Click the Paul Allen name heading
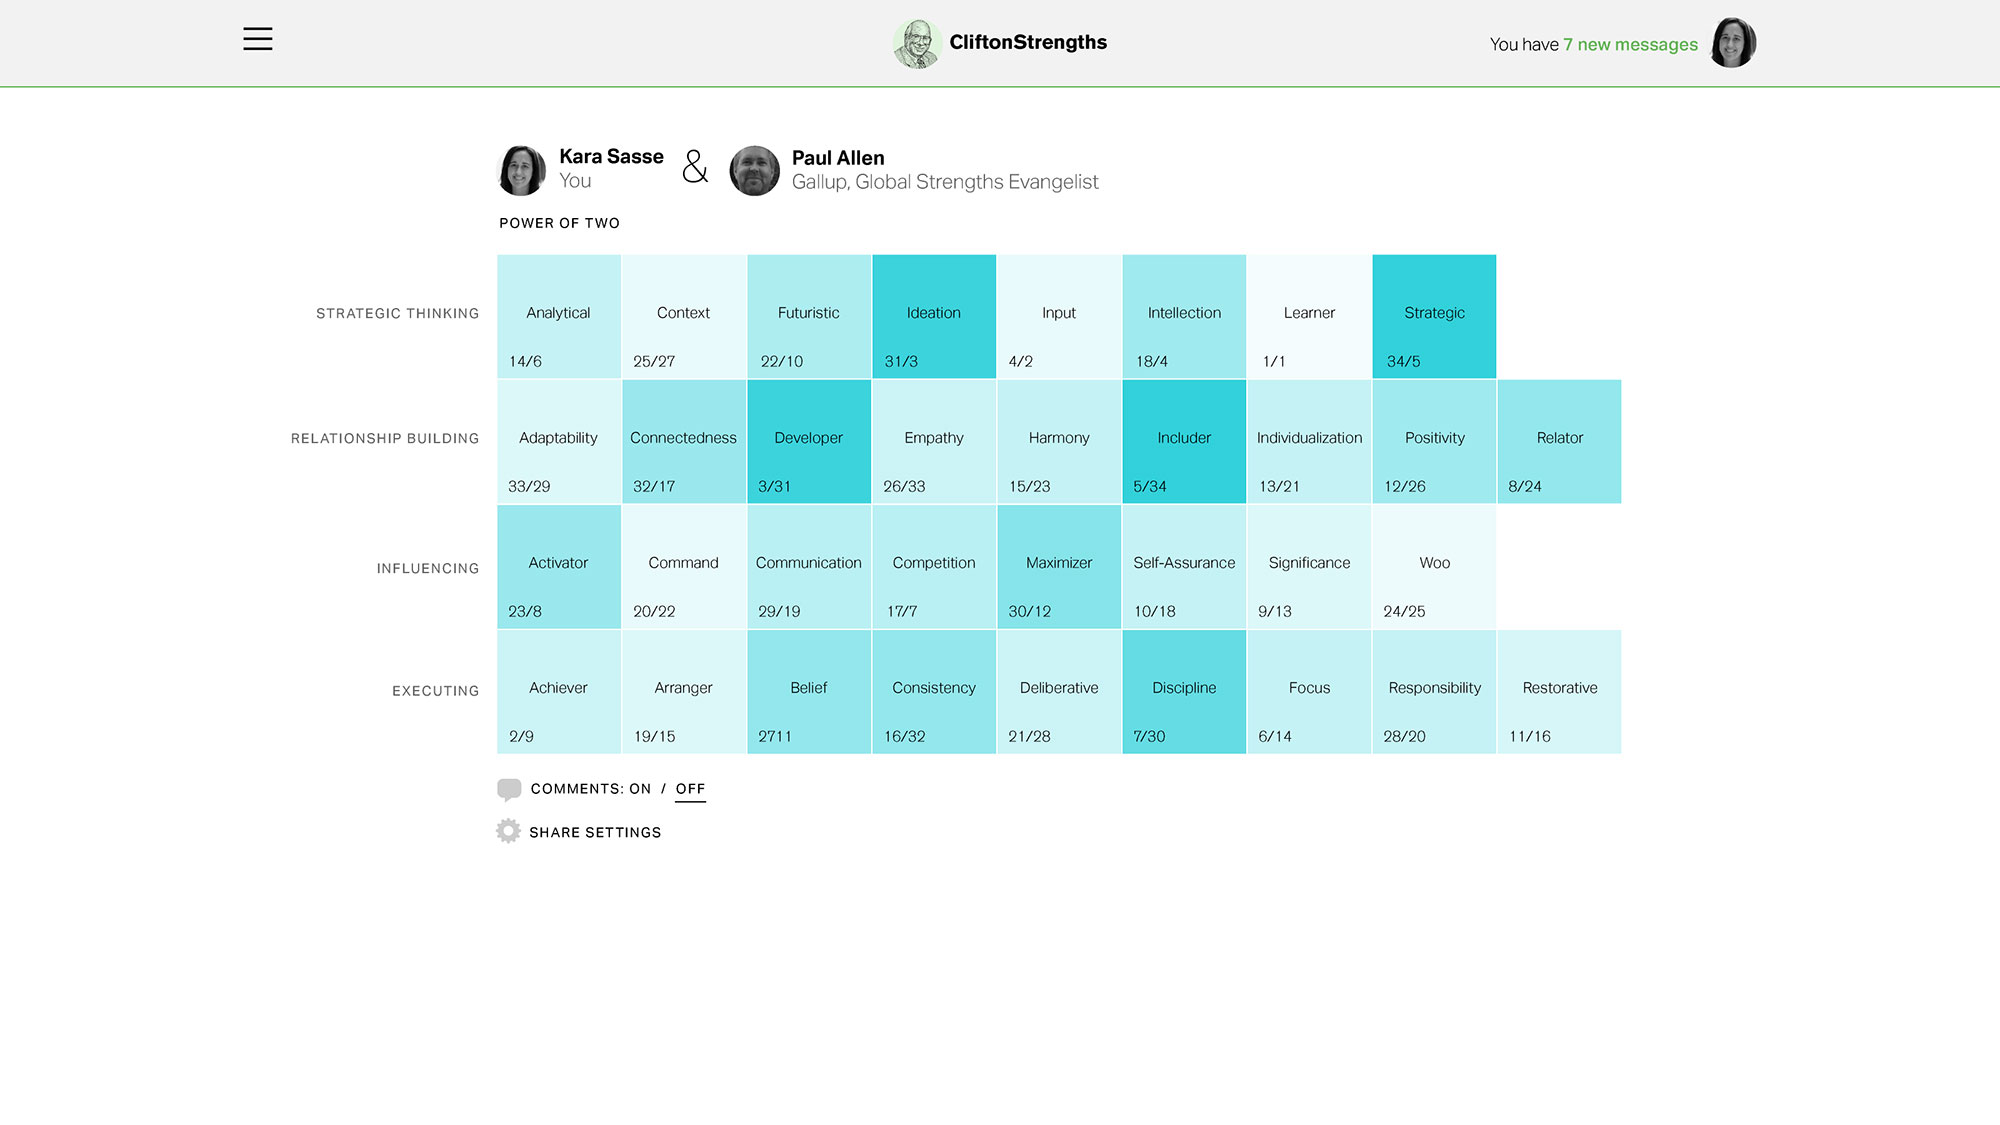 838,158
